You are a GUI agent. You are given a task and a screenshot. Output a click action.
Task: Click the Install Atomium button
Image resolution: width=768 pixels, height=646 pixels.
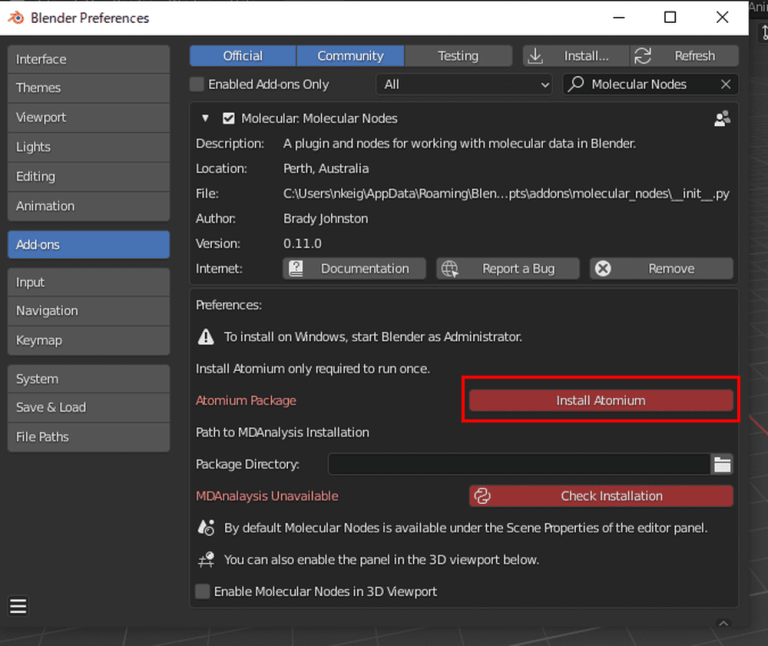tap(600, 400)
